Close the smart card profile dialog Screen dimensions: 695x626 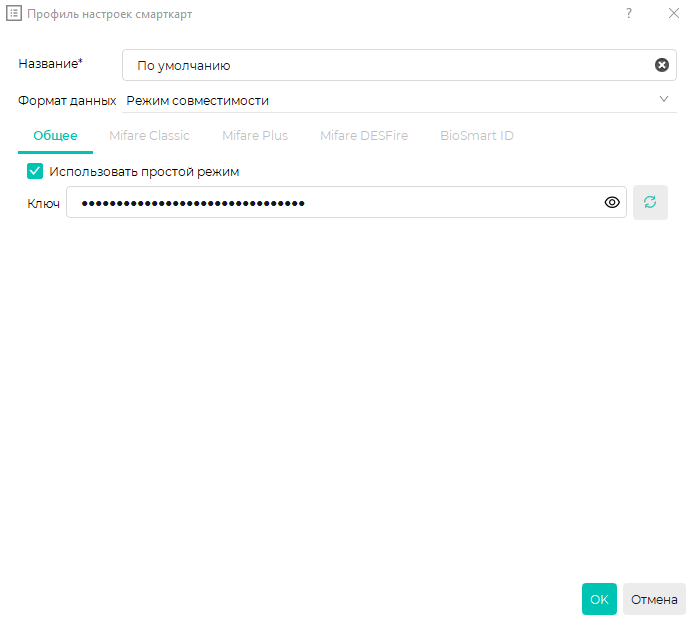coord(674,13)
